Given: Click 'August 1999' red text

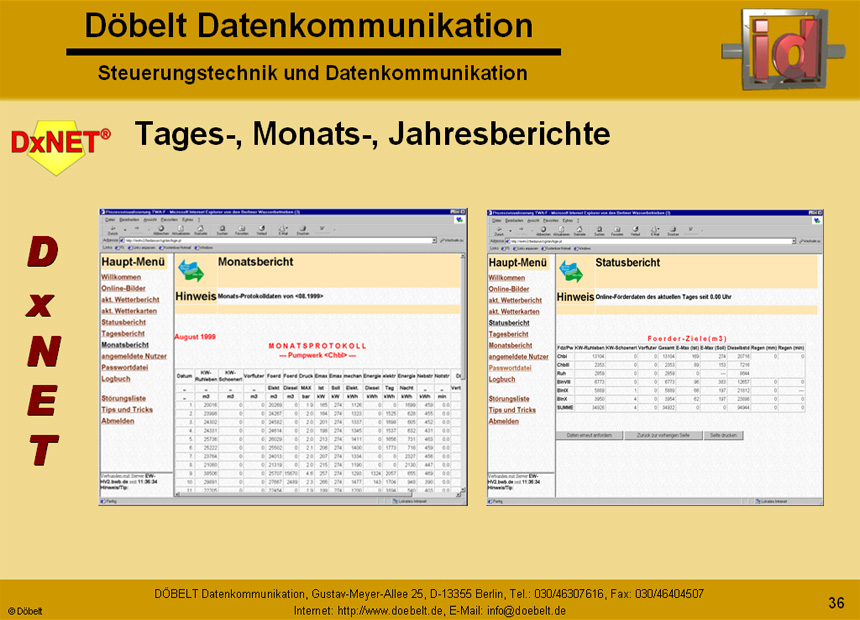Looking at the screenshot, I should (x=195, y=336).
